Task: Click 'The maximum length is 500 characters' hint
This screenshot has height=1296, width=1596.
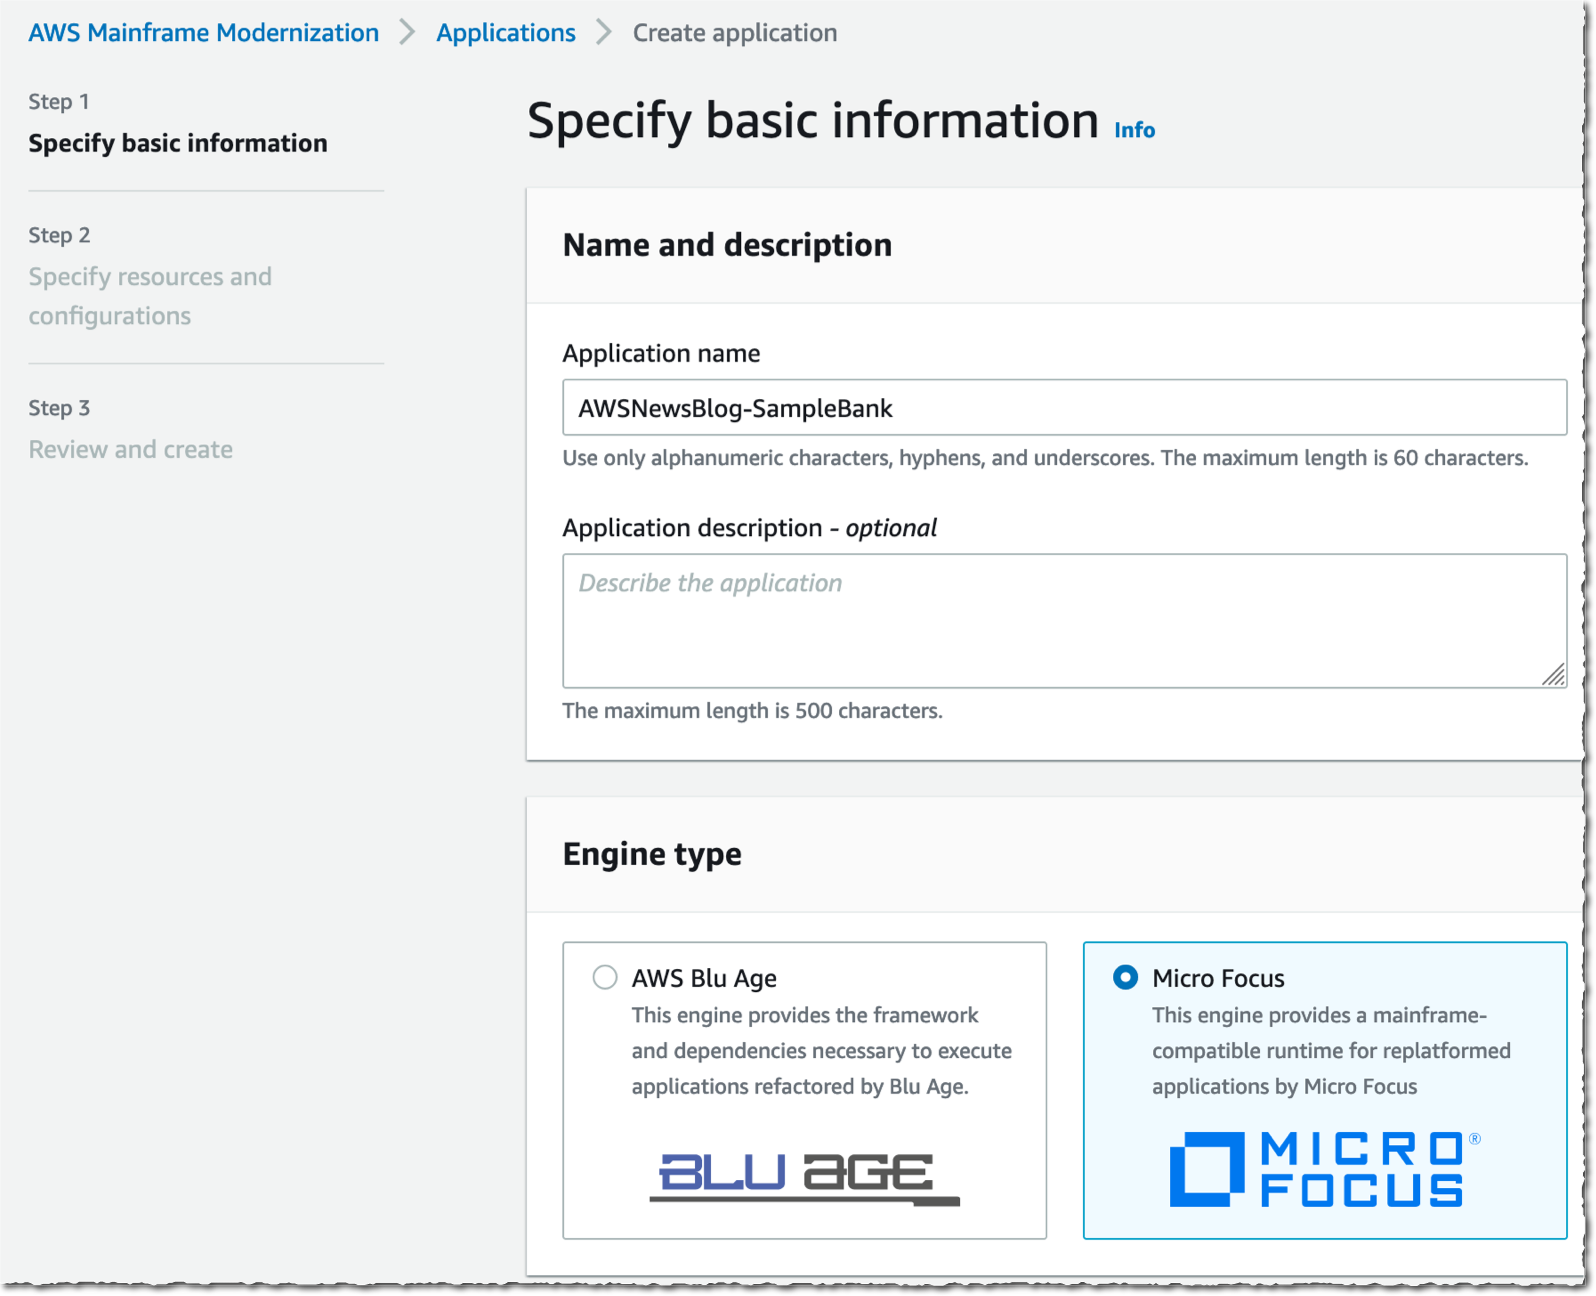Action: click(x=752, y=711)
